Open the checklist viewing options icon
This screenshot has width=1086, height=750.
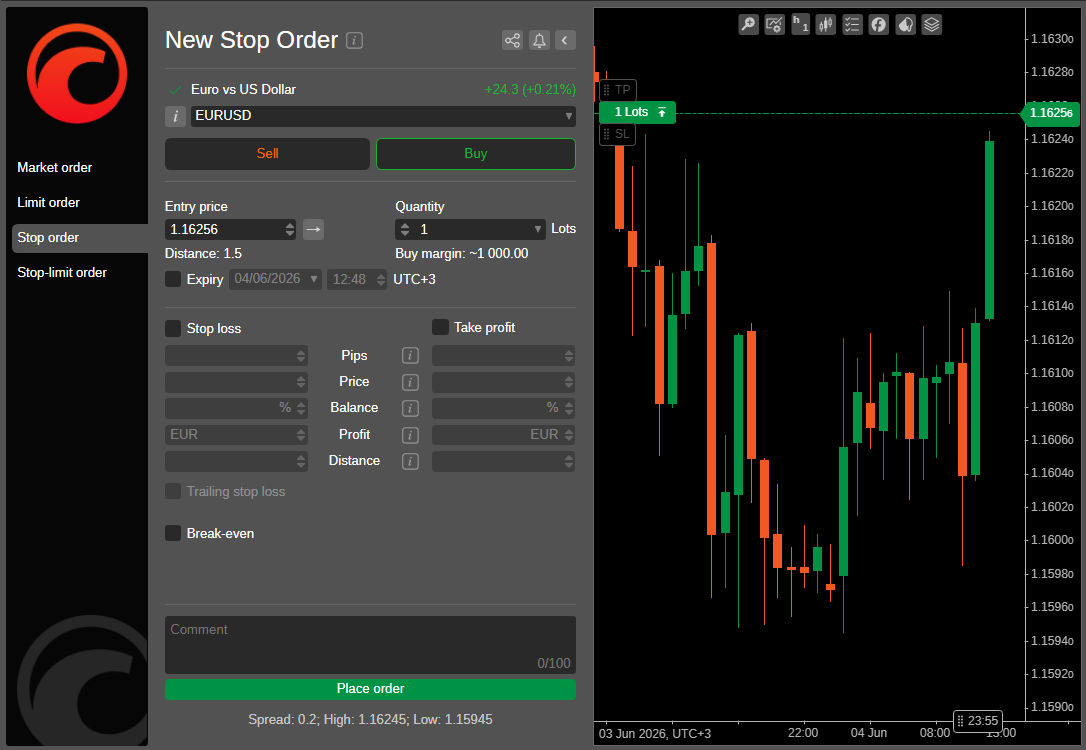click(852, 25)
